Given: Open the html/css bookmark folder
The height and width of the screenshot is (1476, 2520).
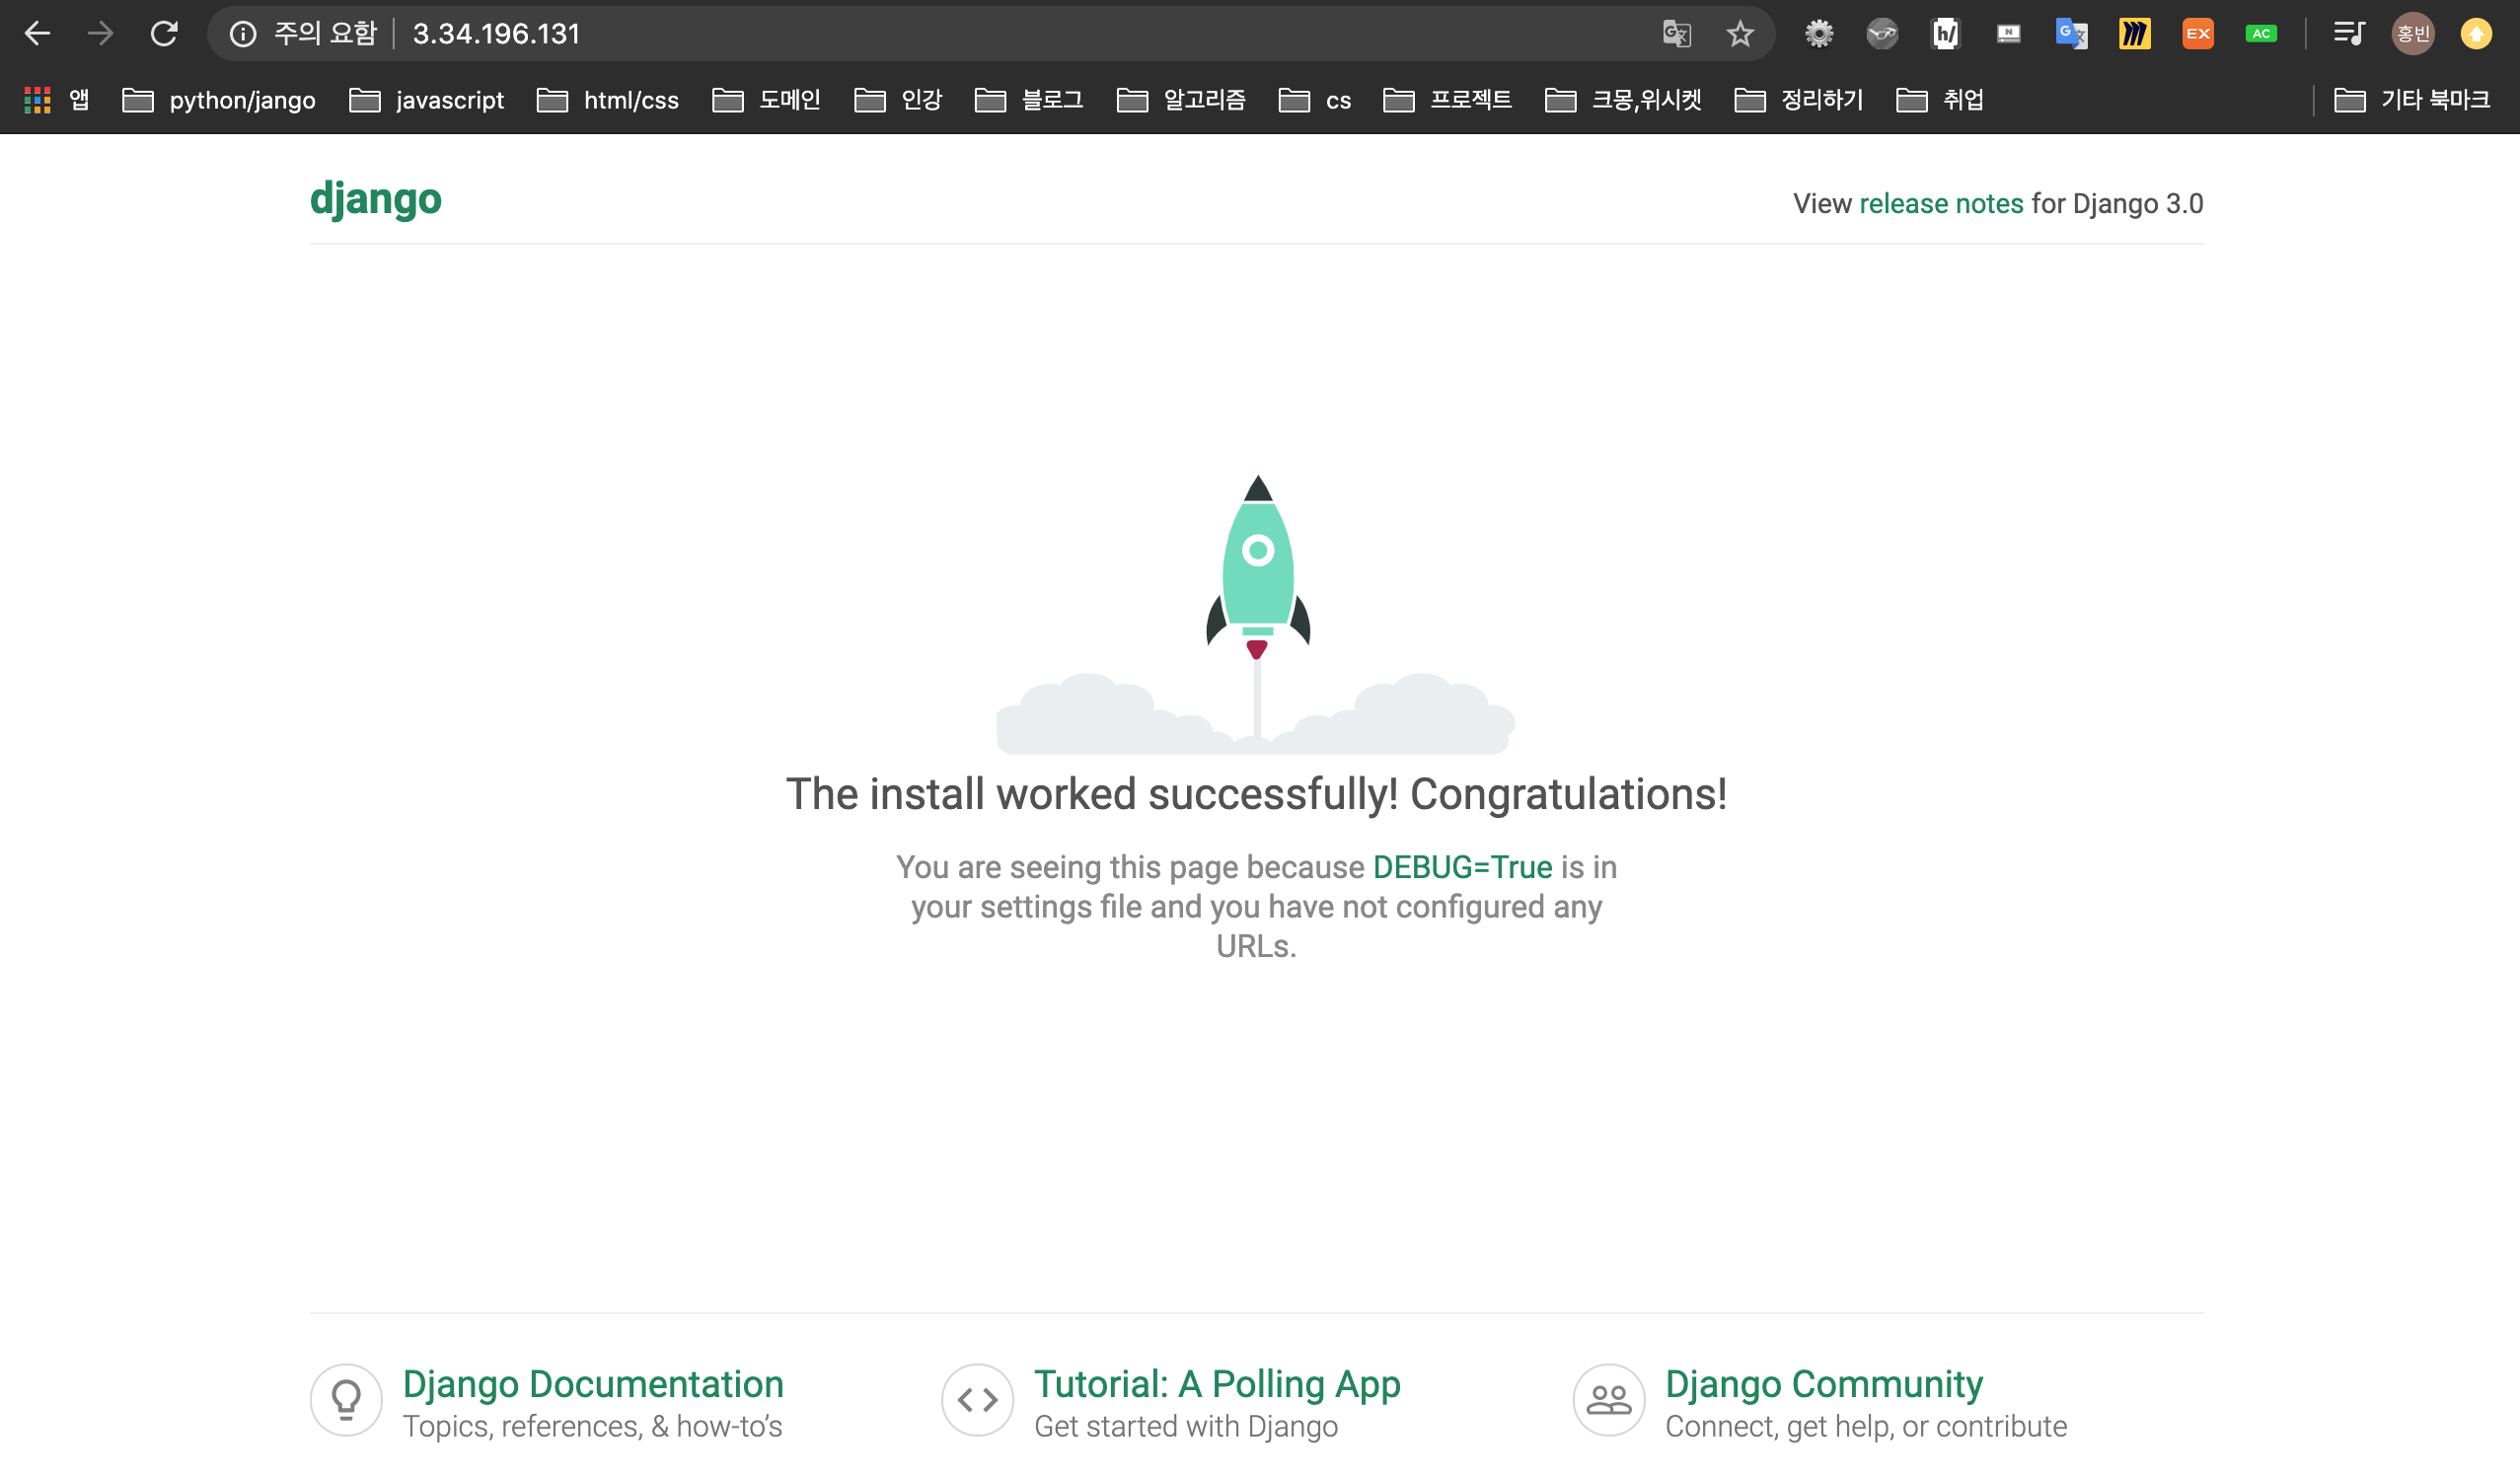Looking at the screenshot, I should point(607,100).
